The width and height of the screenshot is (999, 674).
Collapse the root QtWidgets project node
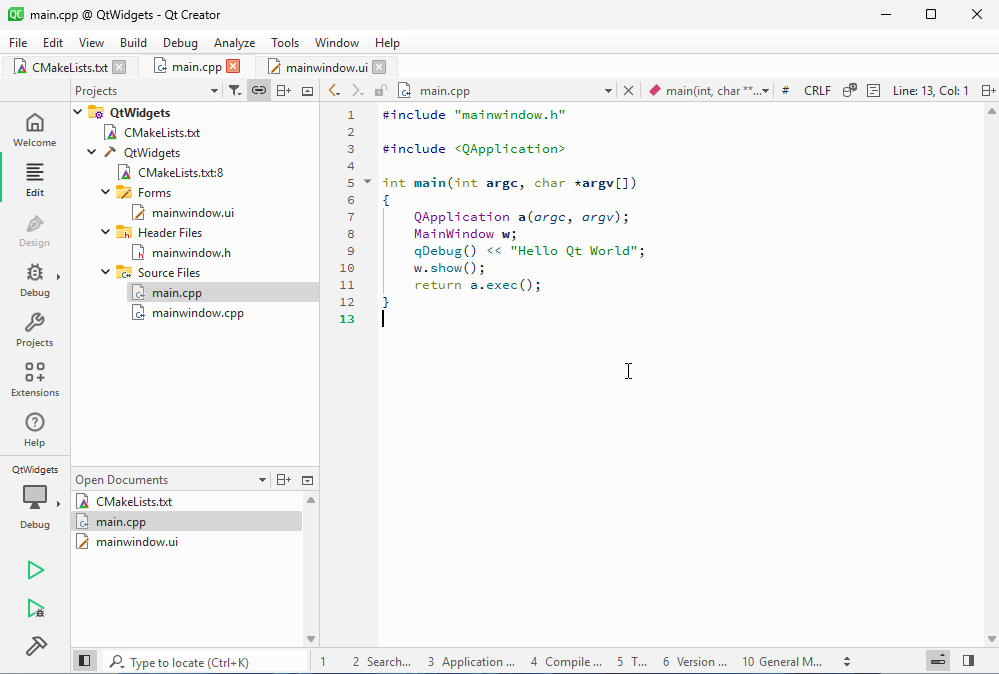point(78,113)
